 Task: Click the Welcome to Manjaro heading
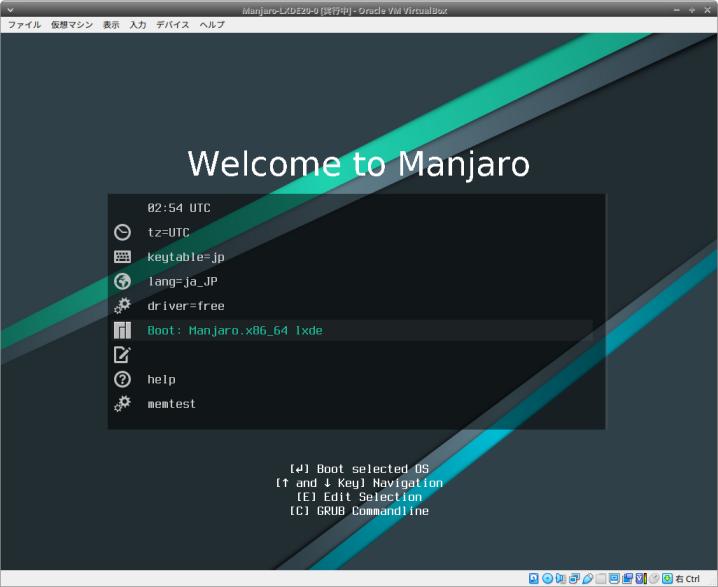[359, 163]
